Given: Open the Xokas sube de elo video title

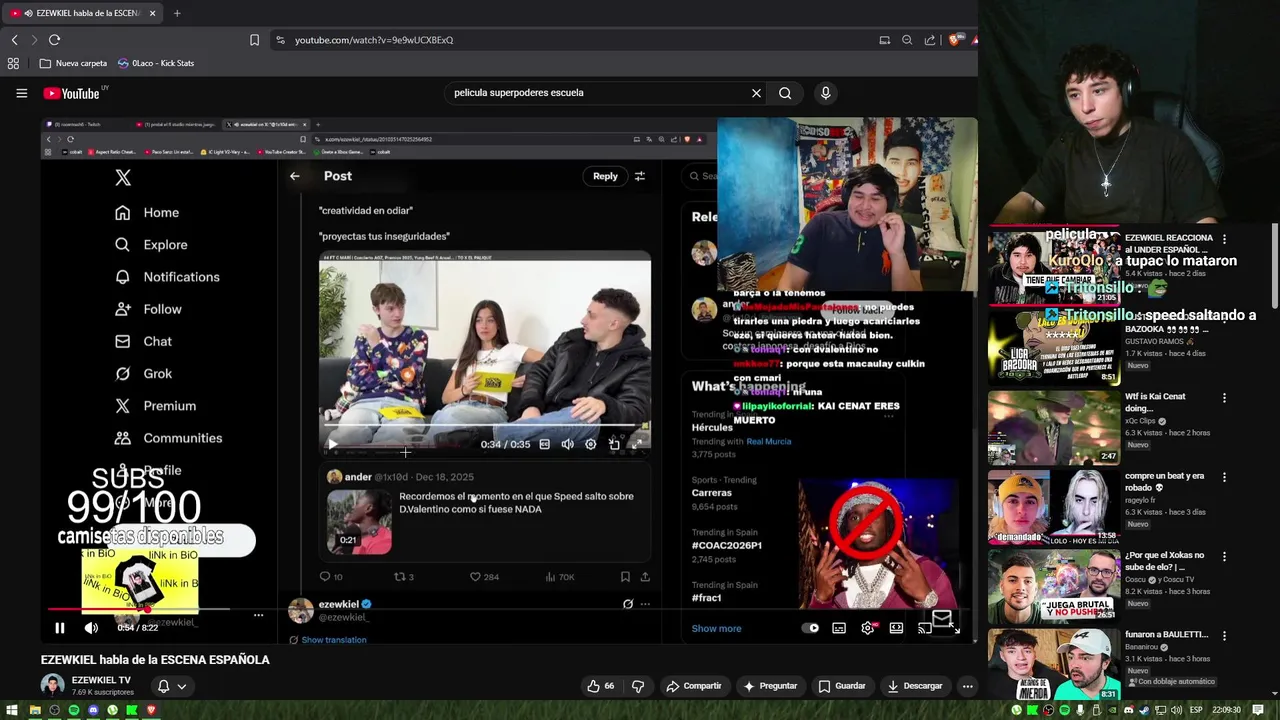Looking at the screenshot, I should (1164, 561).
